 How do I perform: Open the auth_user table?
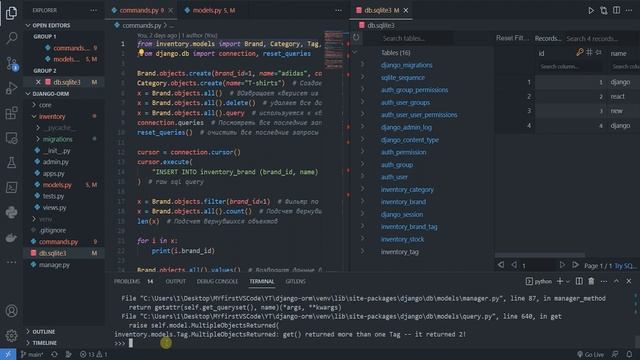(394, 177)
